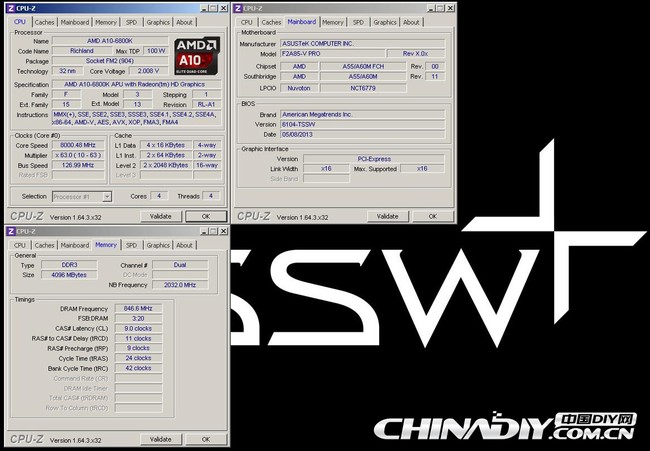
Task: Click Validate button in Memory window
Action: pos(161,439)
